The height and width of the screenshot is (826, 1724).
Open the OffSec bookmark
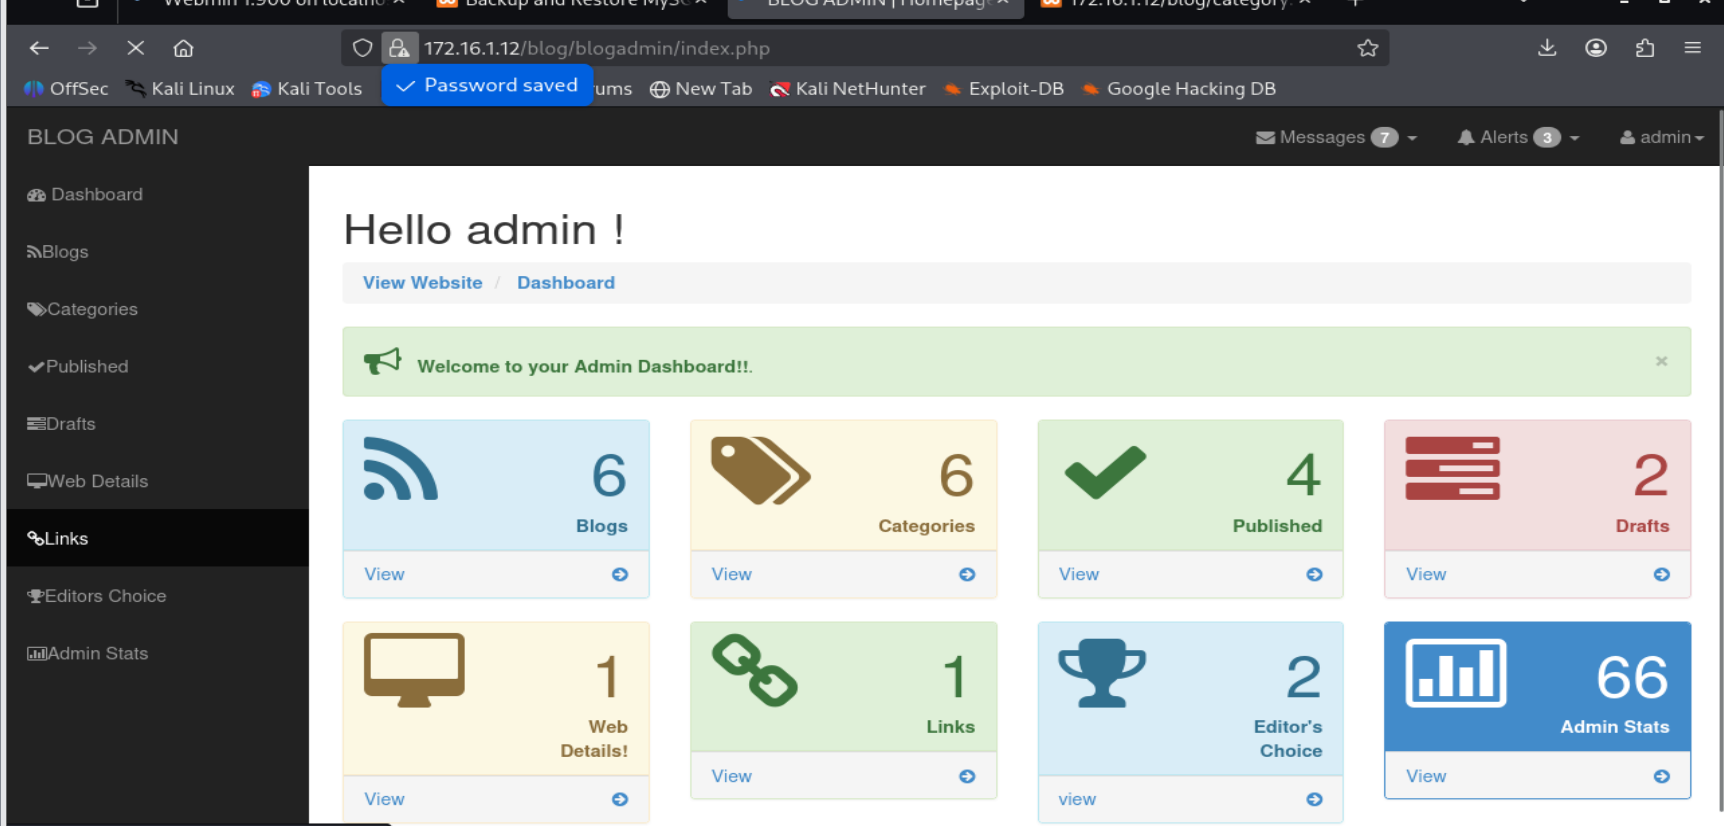[66, 89]
